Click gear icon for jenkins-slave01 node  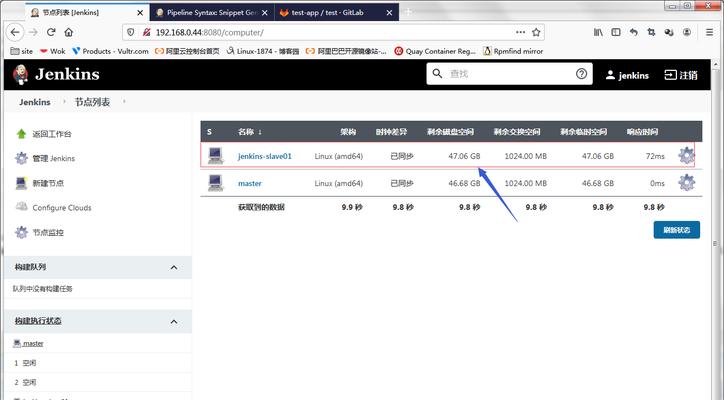(687, 156)
